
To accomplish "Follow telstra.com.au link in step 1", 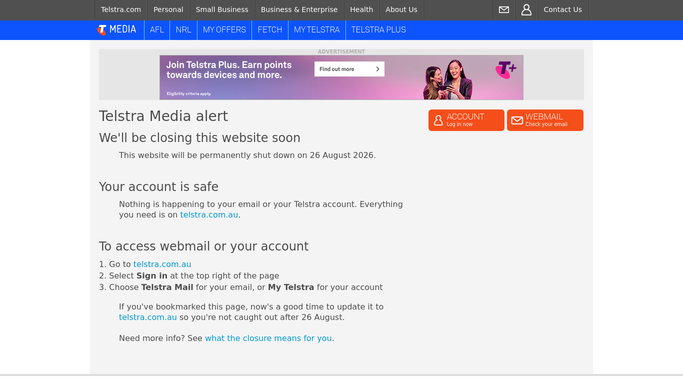I will (162, 264).
